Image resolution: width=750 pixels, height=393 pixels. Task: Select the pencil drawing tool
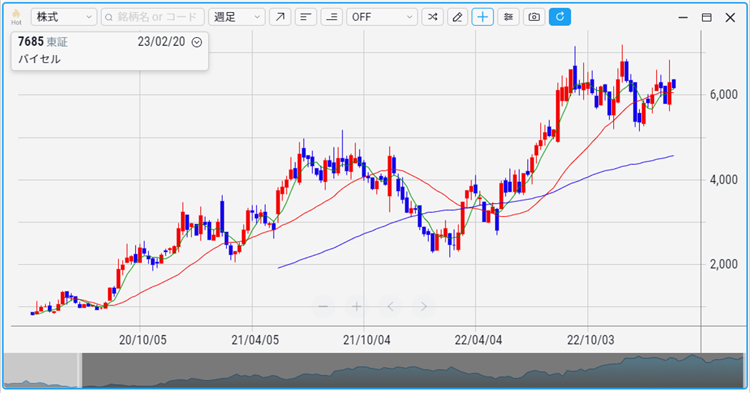click(x=458, y=17)
